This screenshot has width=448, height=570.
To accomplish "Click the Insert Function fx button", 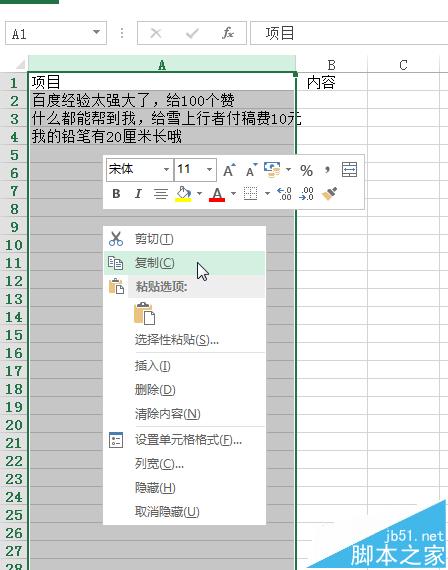I will (x=228, y=33).
